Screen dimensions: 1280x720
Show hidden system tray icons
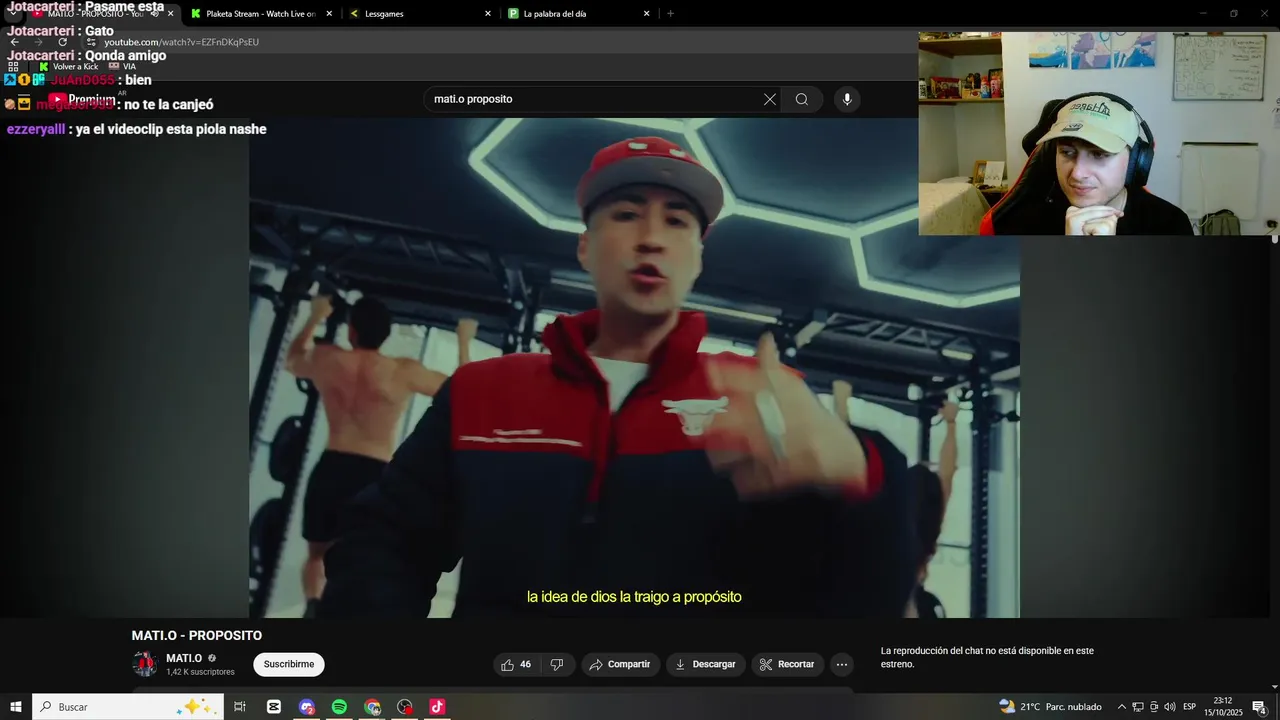1121,707
